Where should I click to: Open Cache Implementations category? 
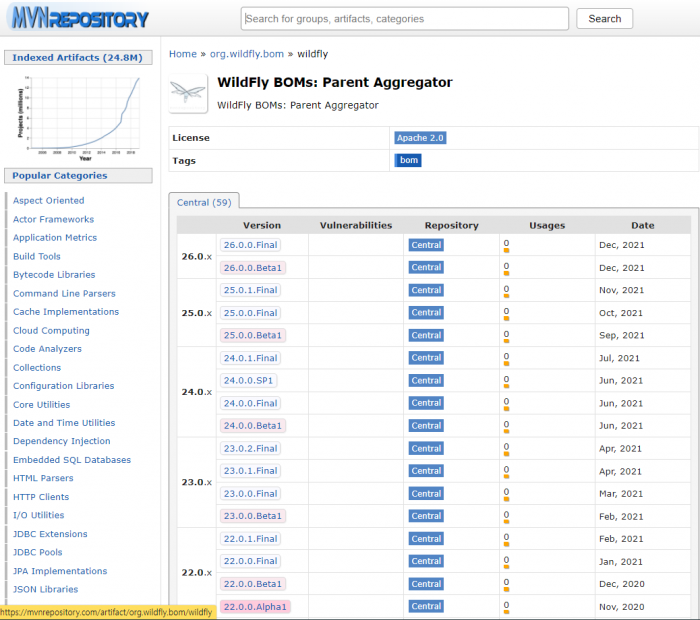[66, 312]
